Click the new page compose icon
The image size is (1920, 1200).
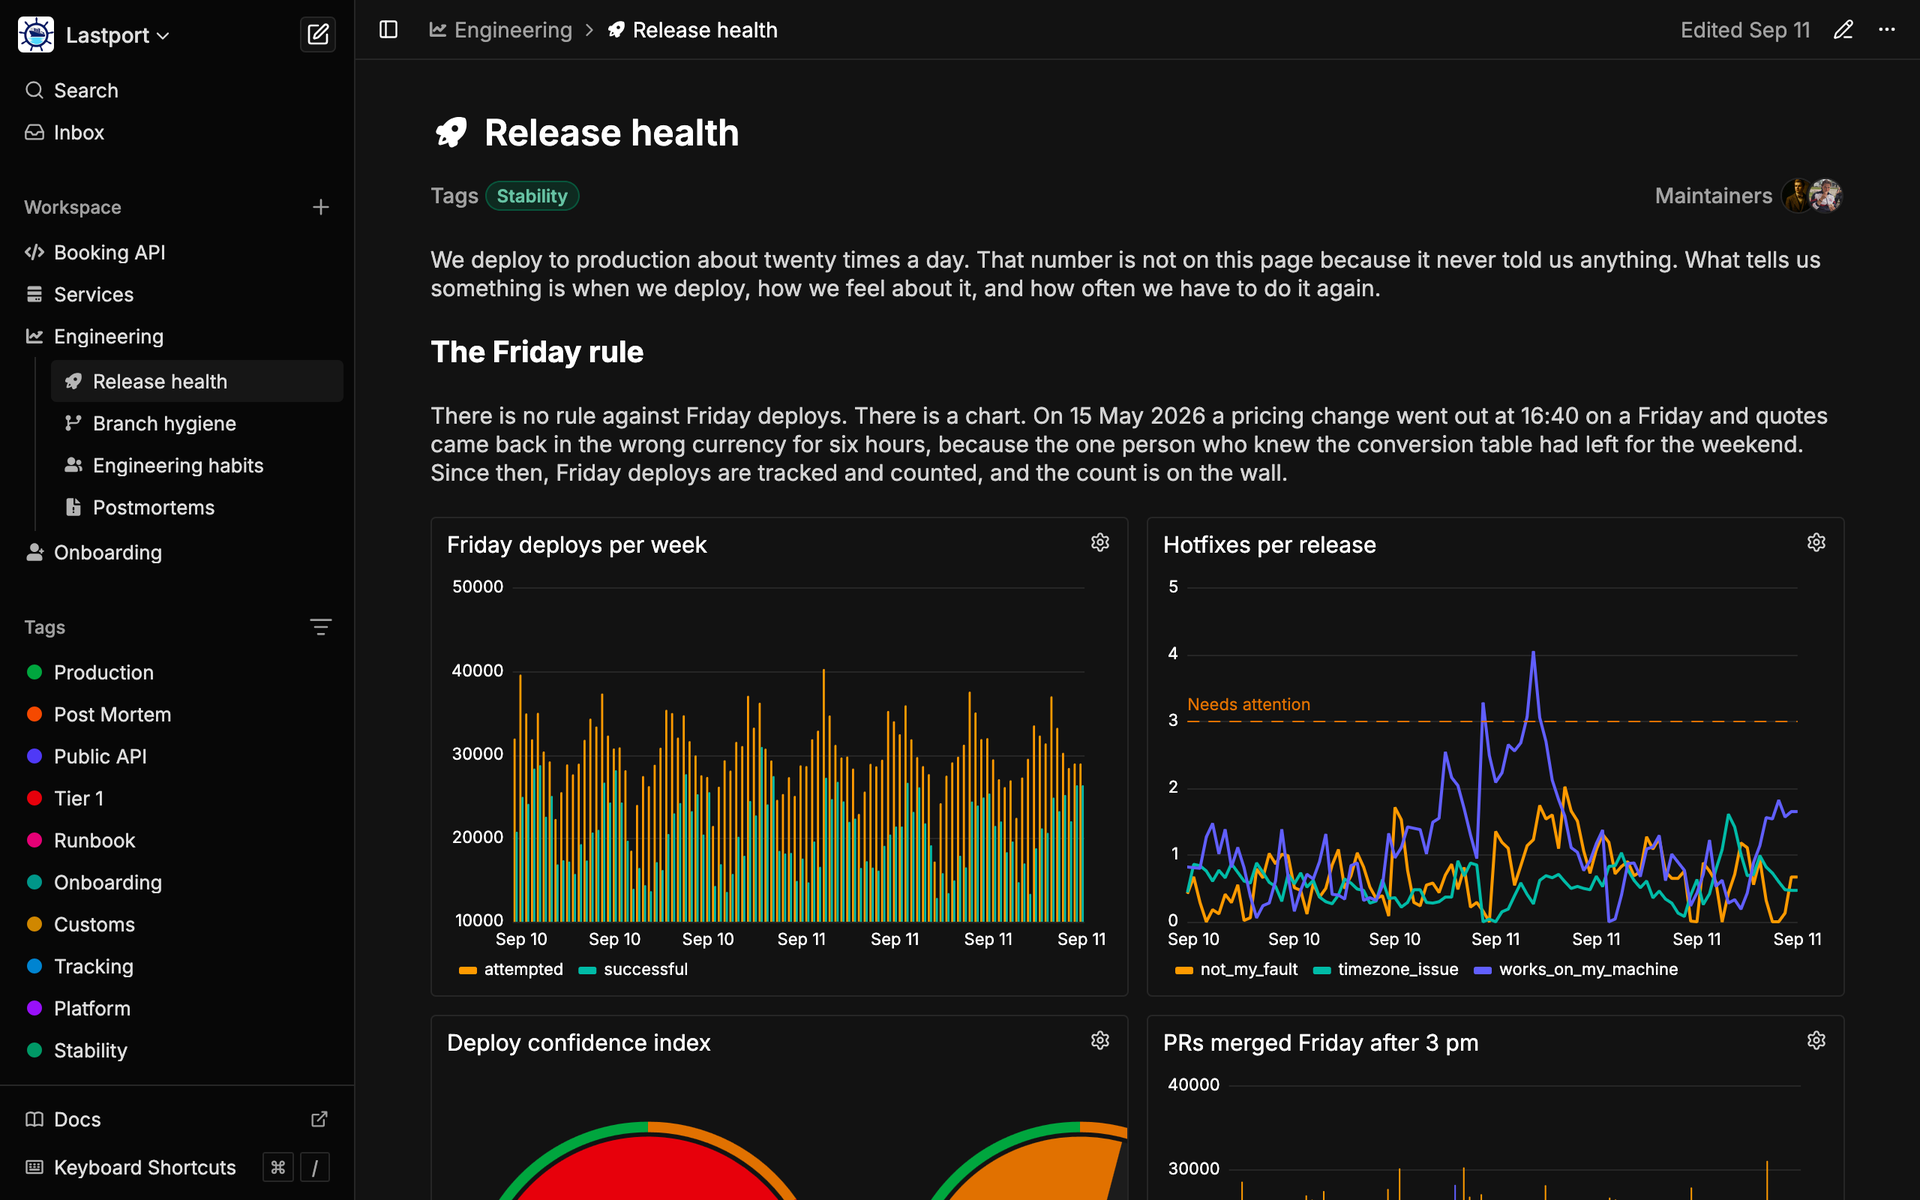(318, 35)
